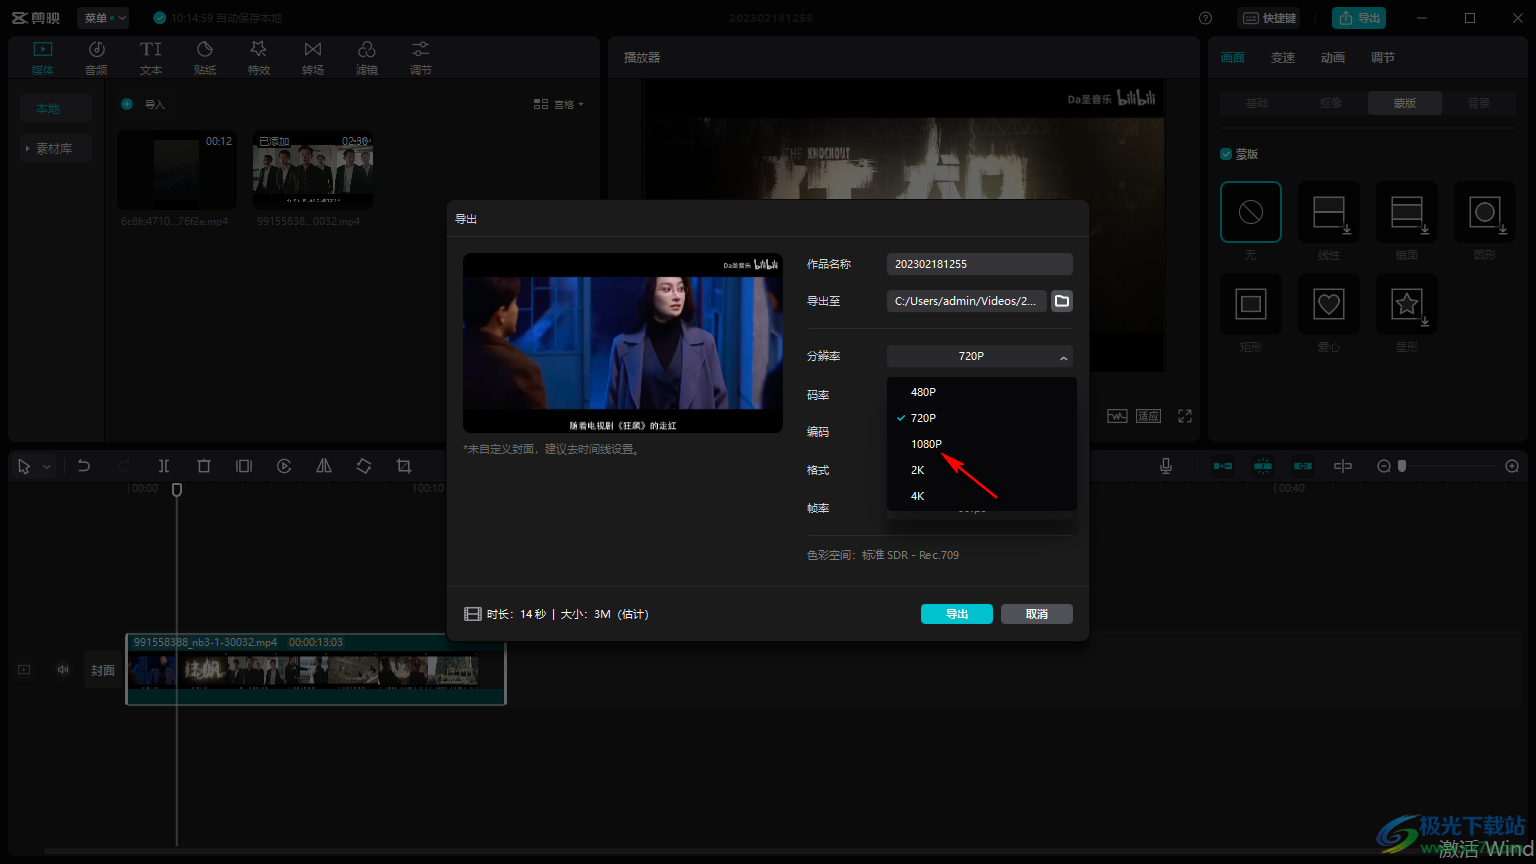Open the 调节 adjustment tool tab

pos(421,58)
